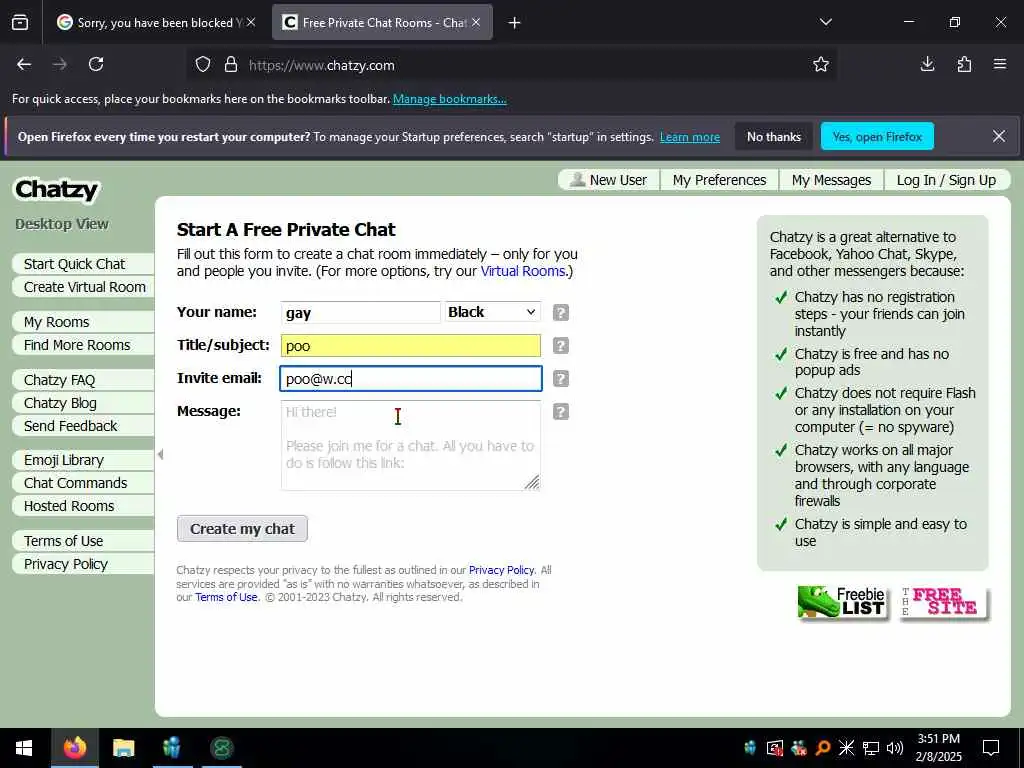
Task: Click the padlock site security icon
Action: pyautogui.click(x=231, y=65)
